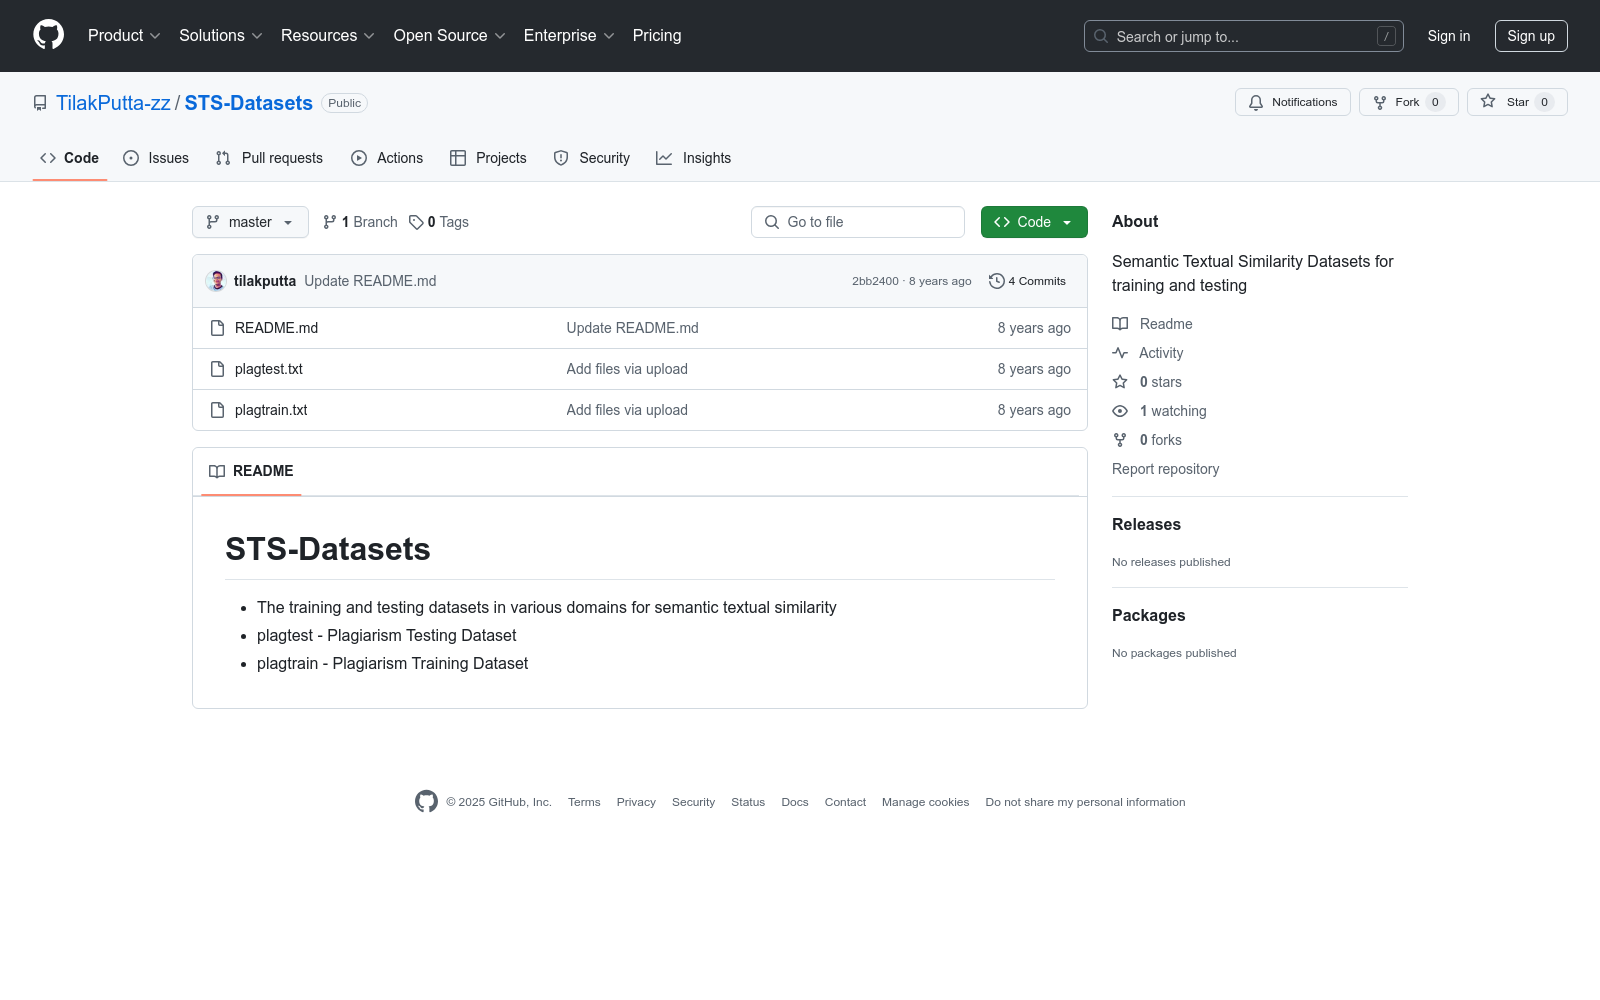Click the star icon on Star button
Screen dimensions: 1600x1000
[1488, 102]
